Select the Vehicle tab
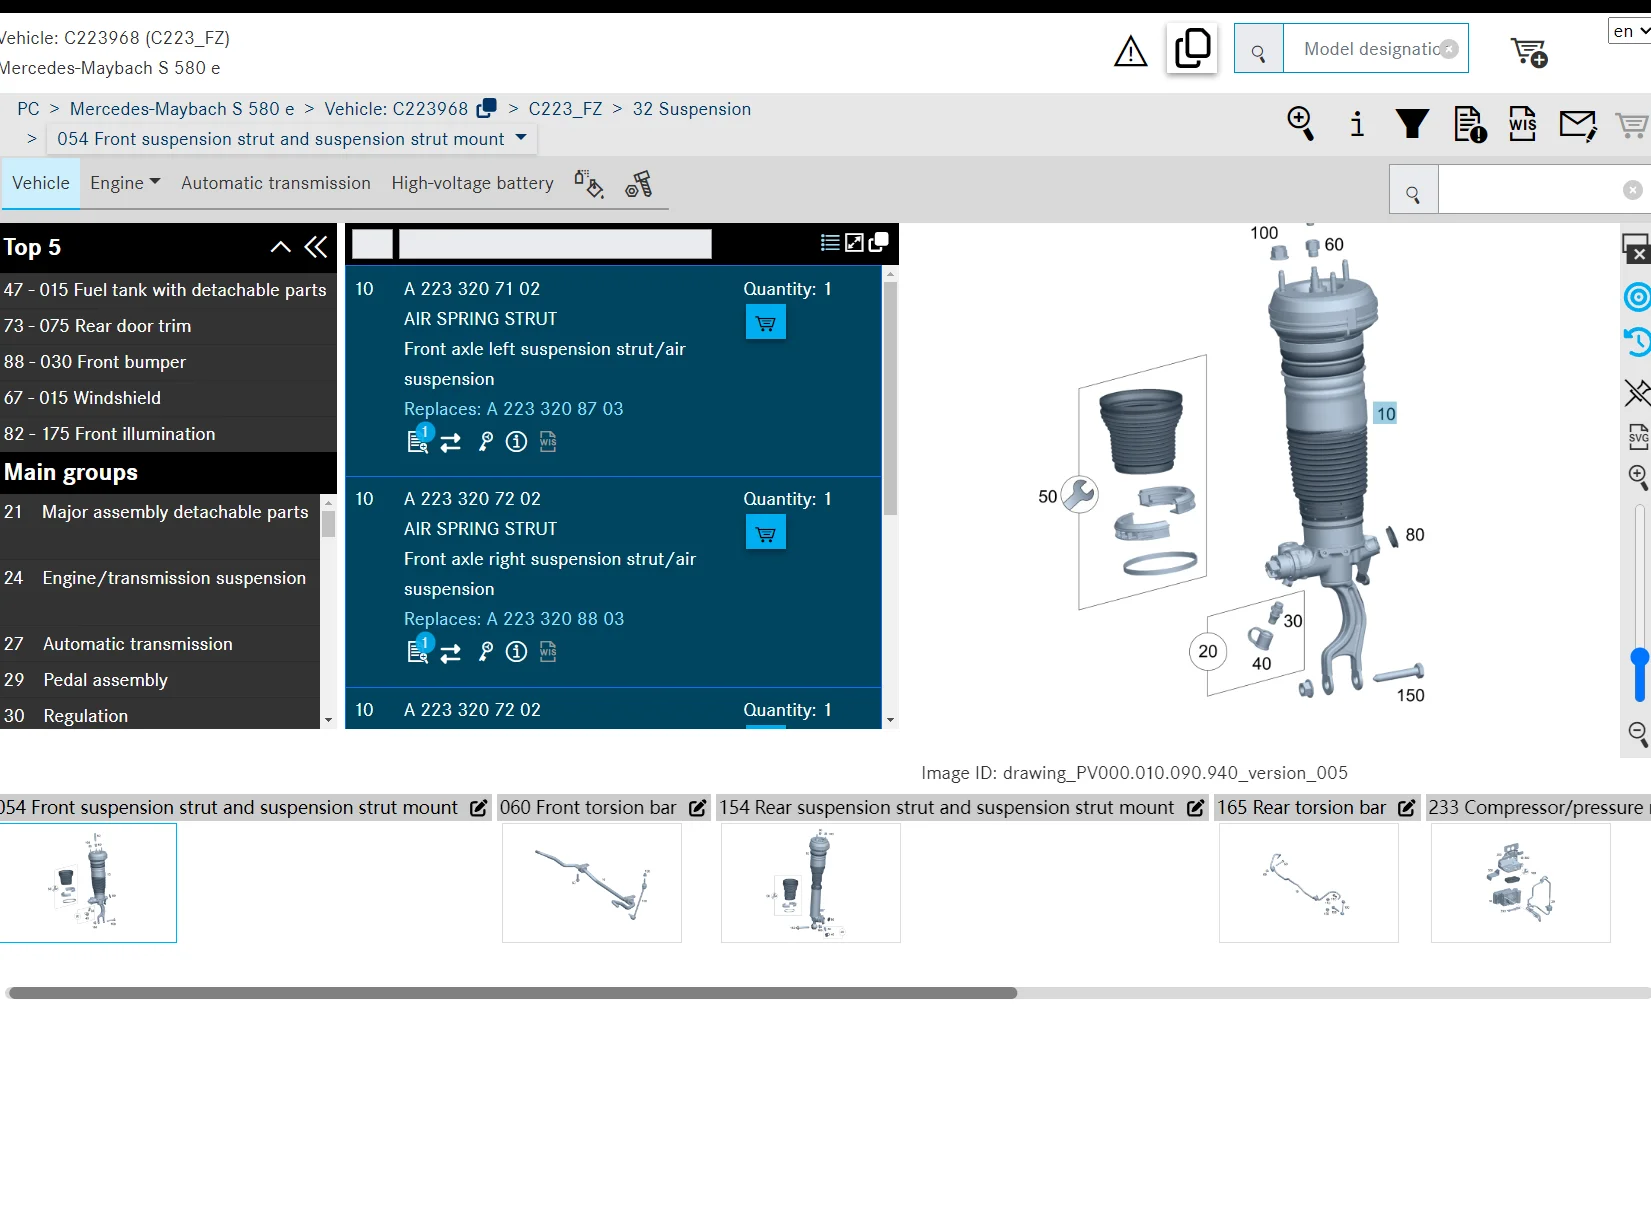The image size is (1651, 1206). (41, 183)
